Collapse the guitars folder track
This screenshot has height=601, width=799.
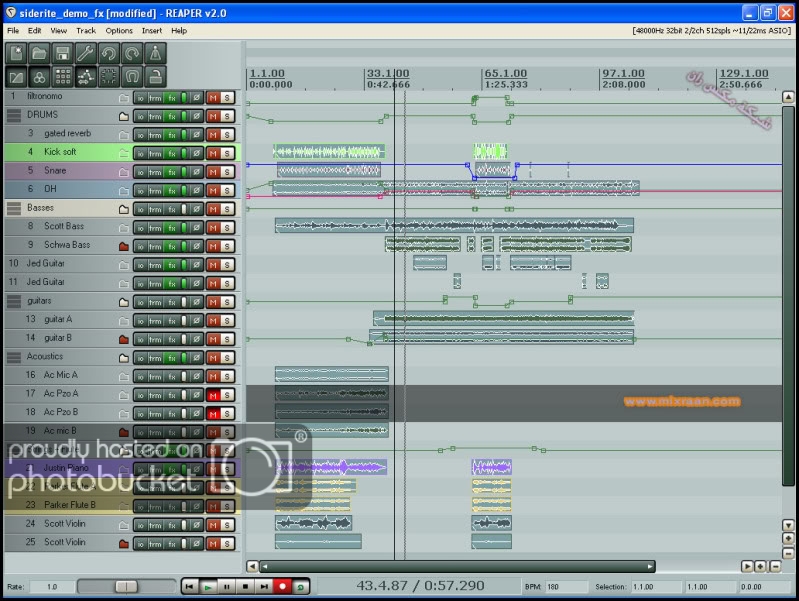14,302
